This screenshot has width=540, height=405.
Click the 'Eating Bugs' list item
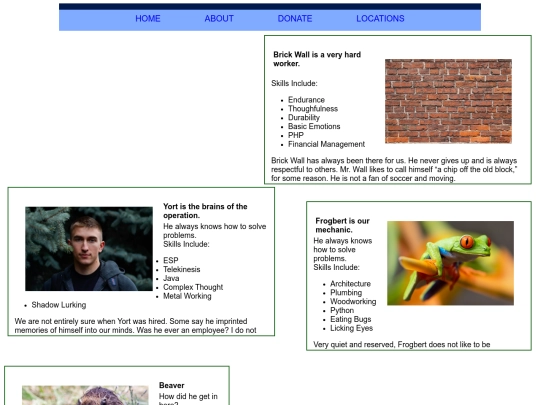coord(351,319)
